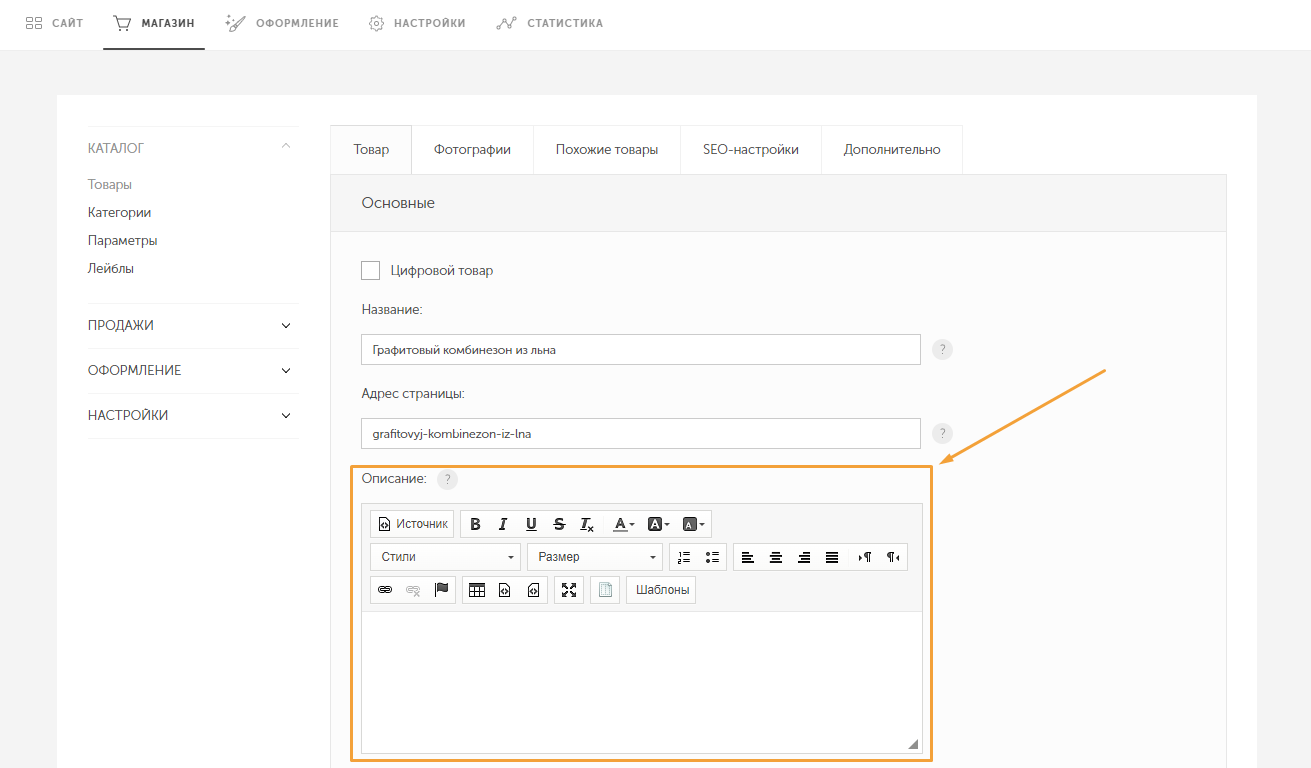Go to САЙТ in top navigation
Screen dimensions: 1311x768
54,23
